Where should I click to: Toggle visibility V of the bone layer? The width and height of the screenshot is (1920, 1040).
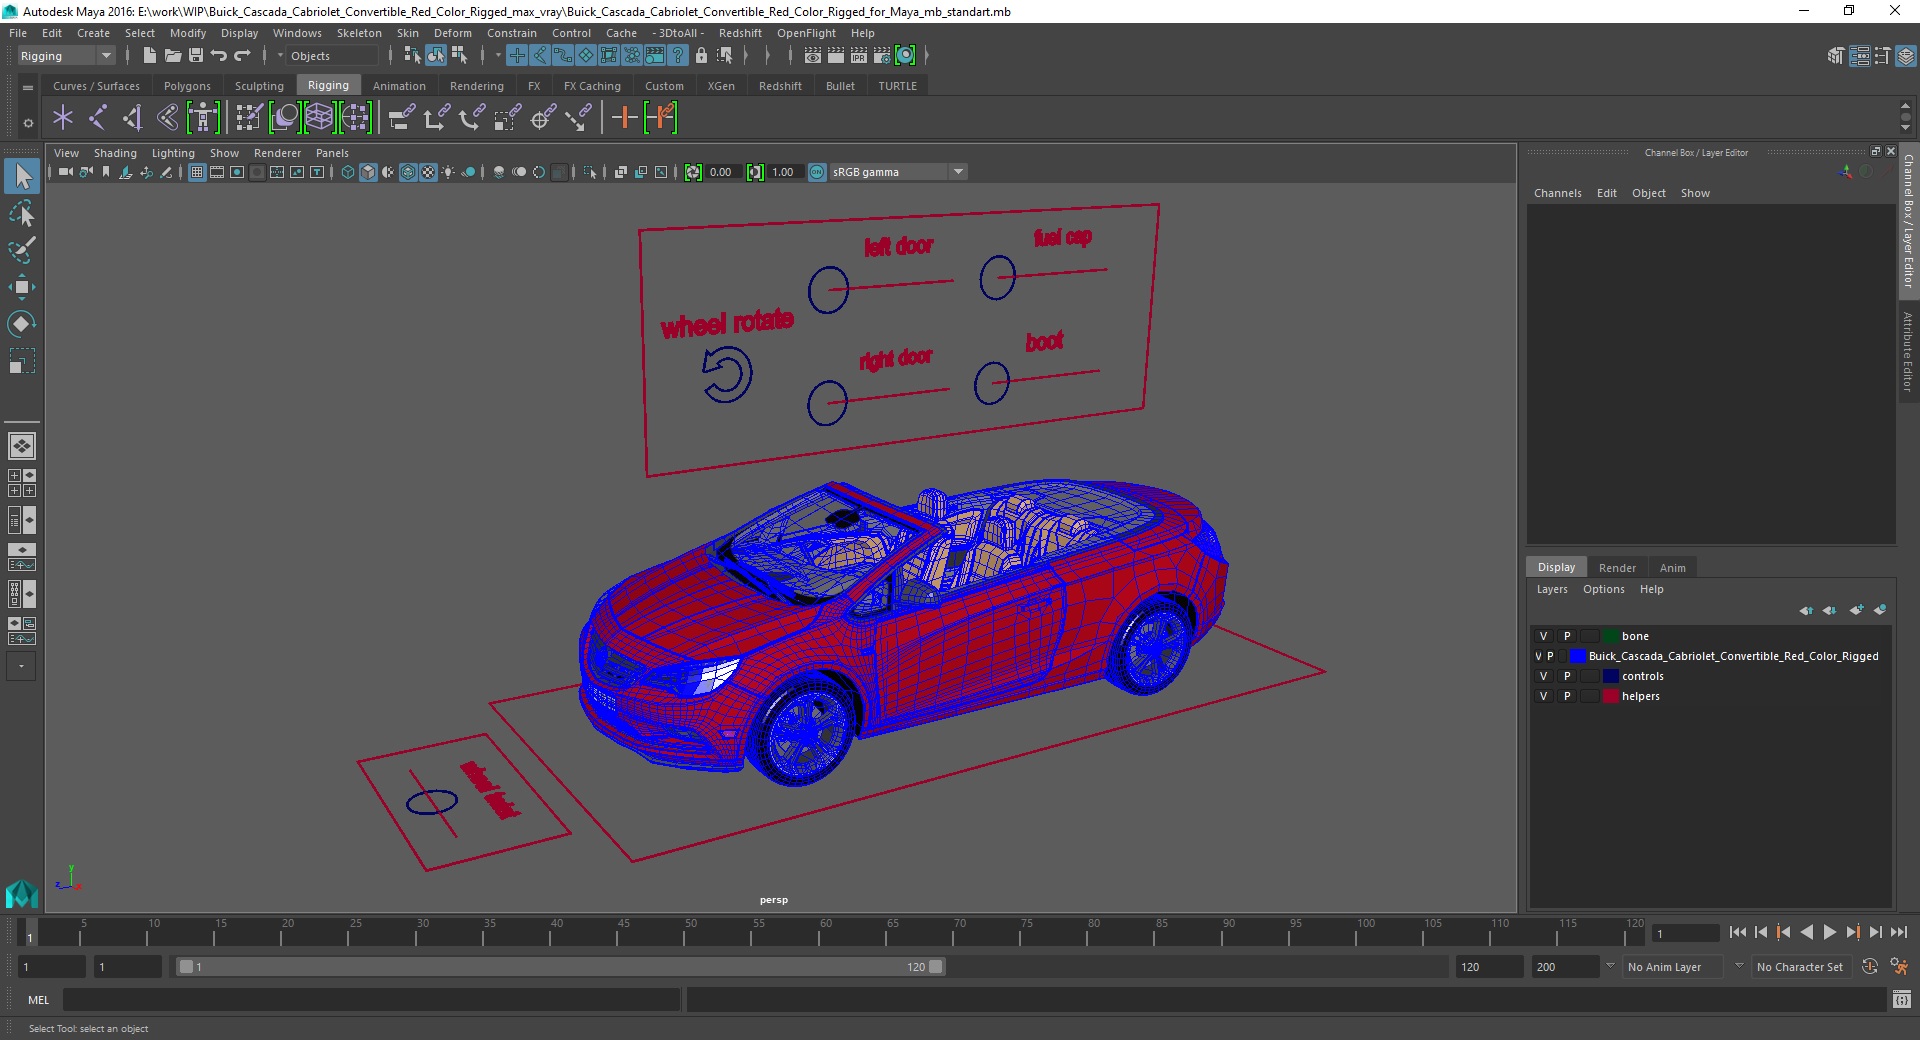coord(1543,636)
